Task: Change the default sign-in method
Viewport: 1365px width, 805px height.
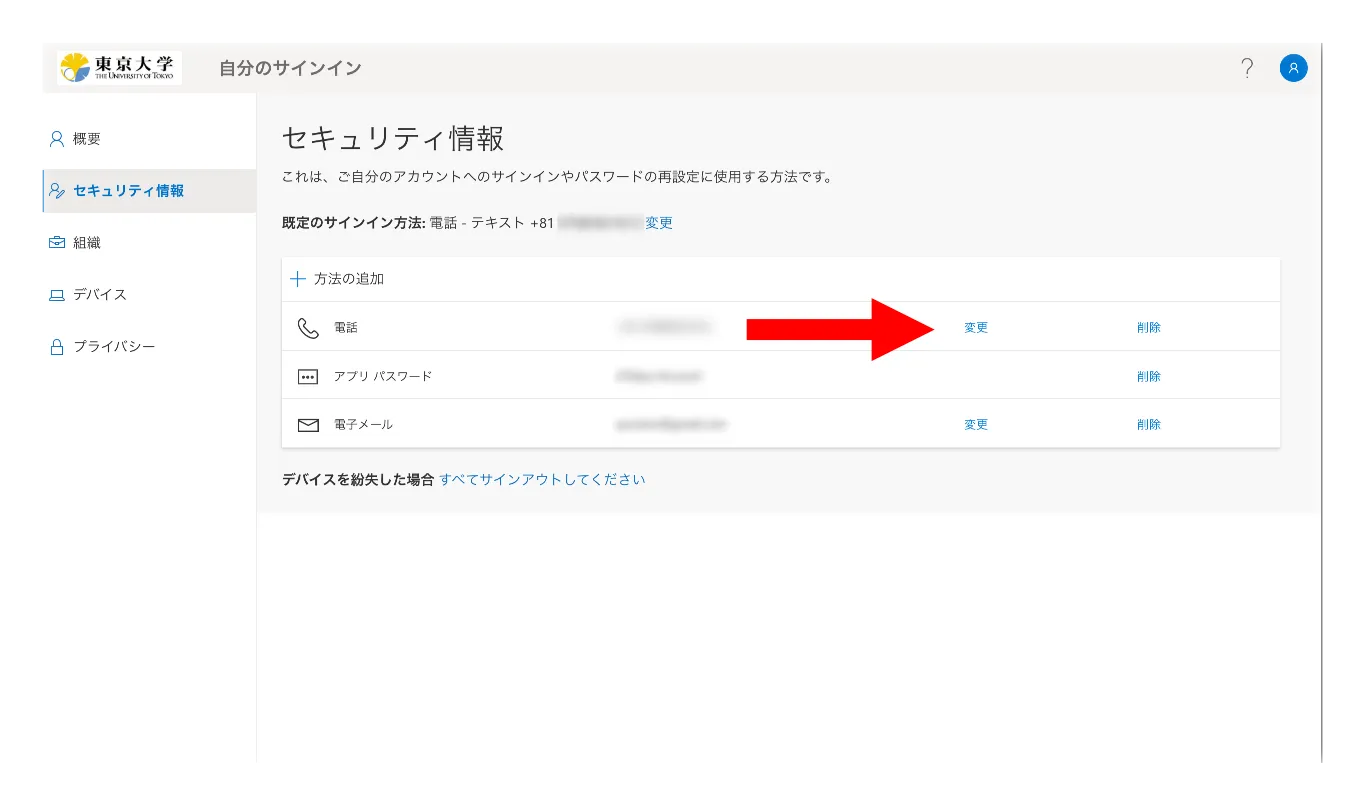Action: point(658,223)
